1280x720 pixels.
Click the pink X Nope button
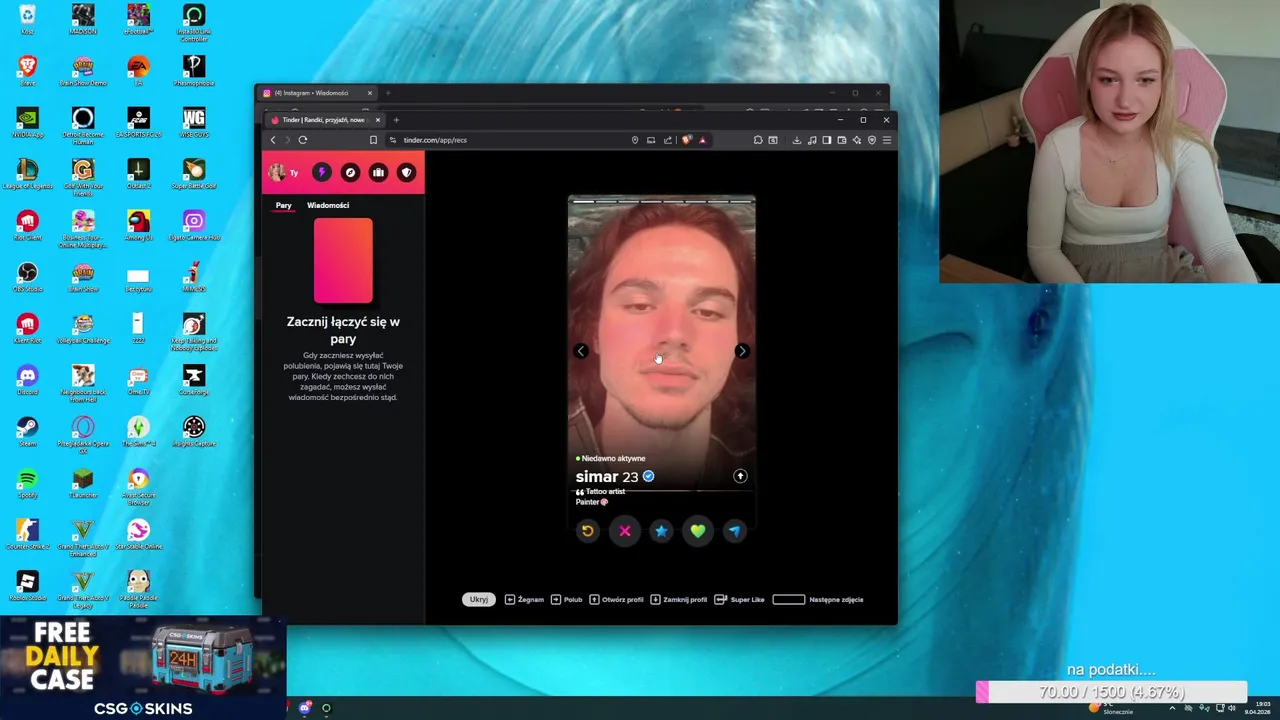[x=625, y=531]
